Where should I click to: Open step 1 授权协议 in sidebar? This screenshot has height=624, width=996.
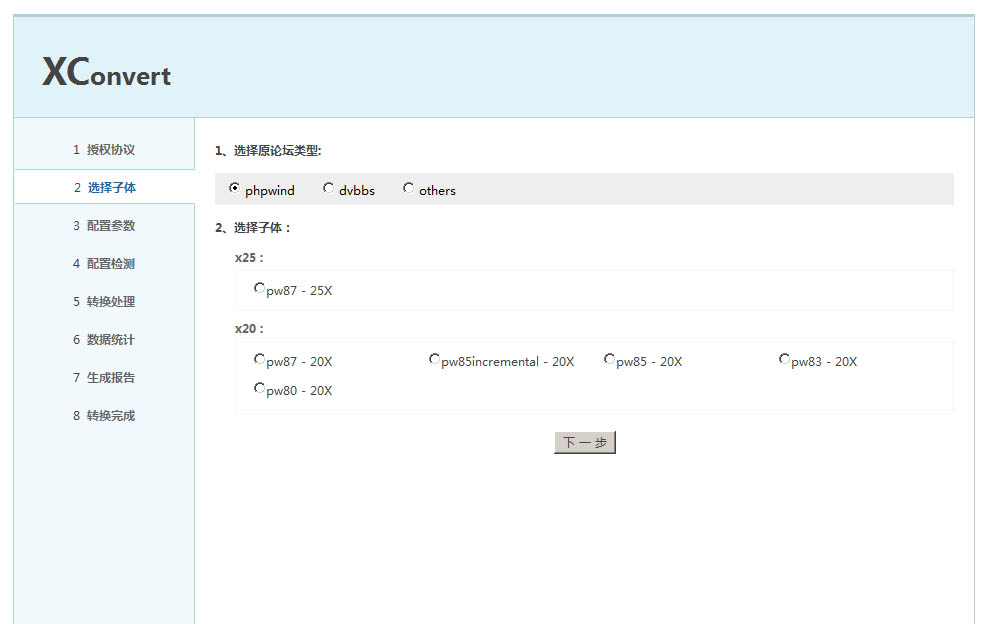pyautogui.click(x=104, y=150)
